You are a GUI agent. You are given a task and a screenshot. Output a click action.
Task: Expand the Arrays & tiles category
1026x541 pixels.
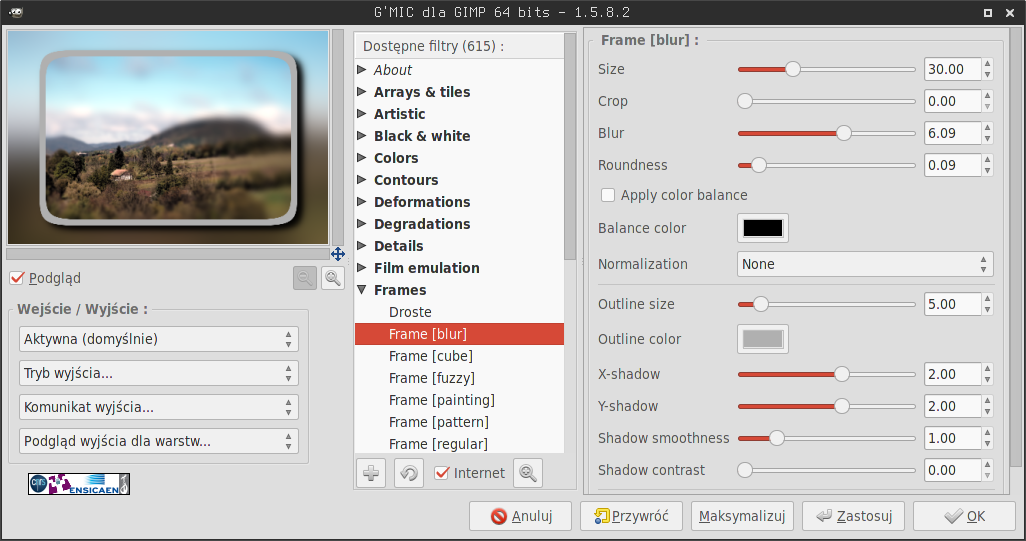(361, 92)
